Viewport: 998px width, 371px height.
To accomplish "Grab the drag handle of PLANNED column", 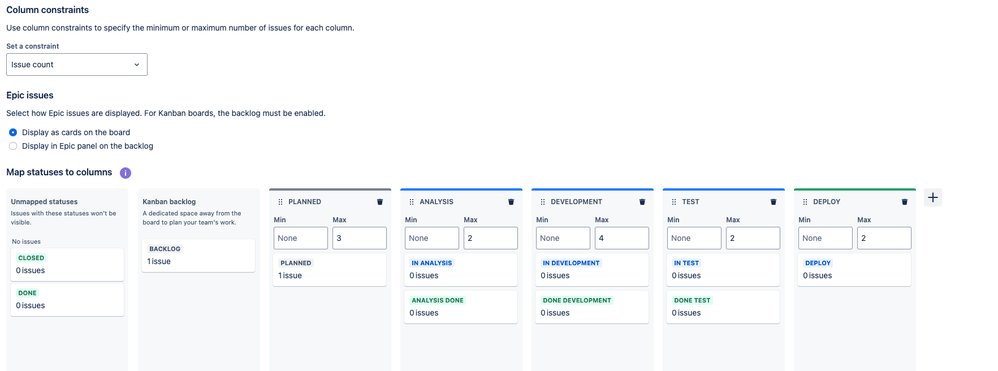I will click(281, 202).
